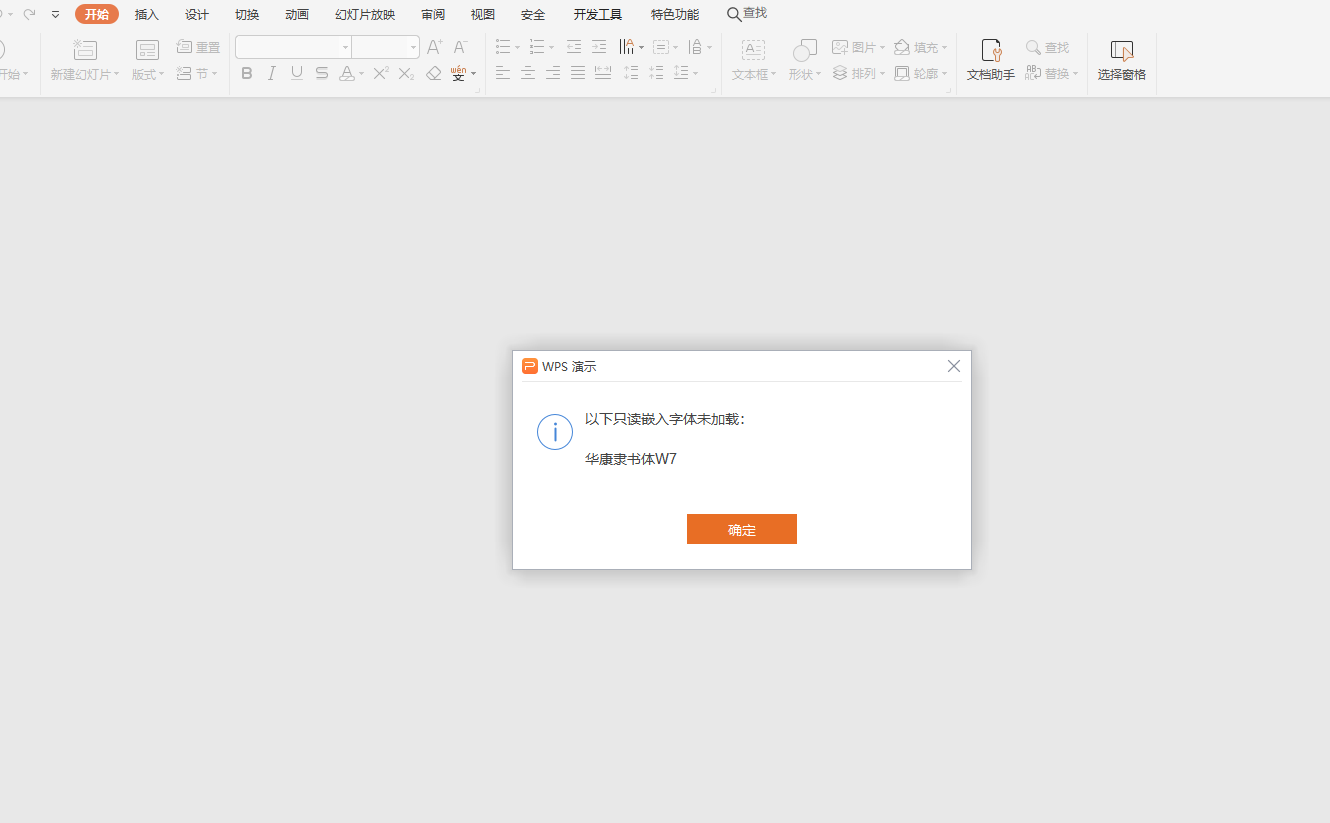The image size is (1330, 823).
Task: Toggle underline formatting
Action: [297, 73]
